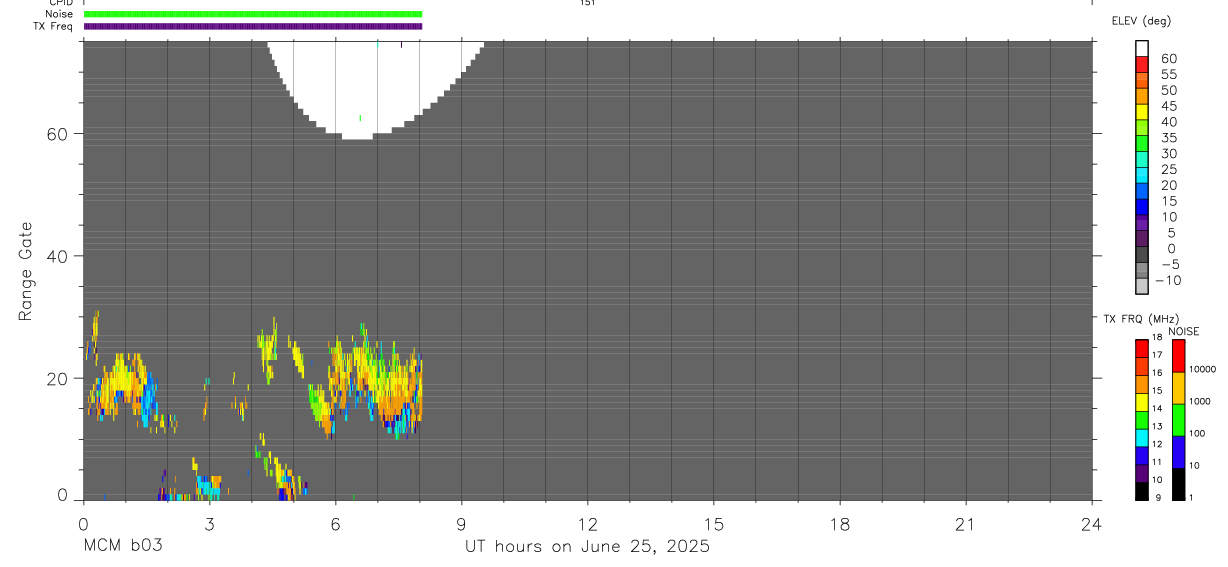The image size is (1228, 567).
Task: Click the 'TX FRQ (MHz)' legend title
Action: [x=1141, y=319]
